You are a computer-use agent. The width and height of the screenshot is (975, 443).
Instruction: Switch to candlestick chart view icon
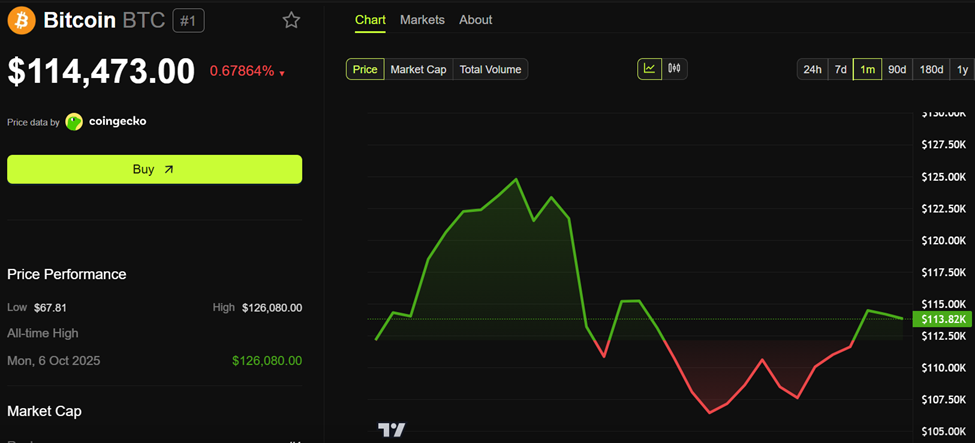pos(675,69)
